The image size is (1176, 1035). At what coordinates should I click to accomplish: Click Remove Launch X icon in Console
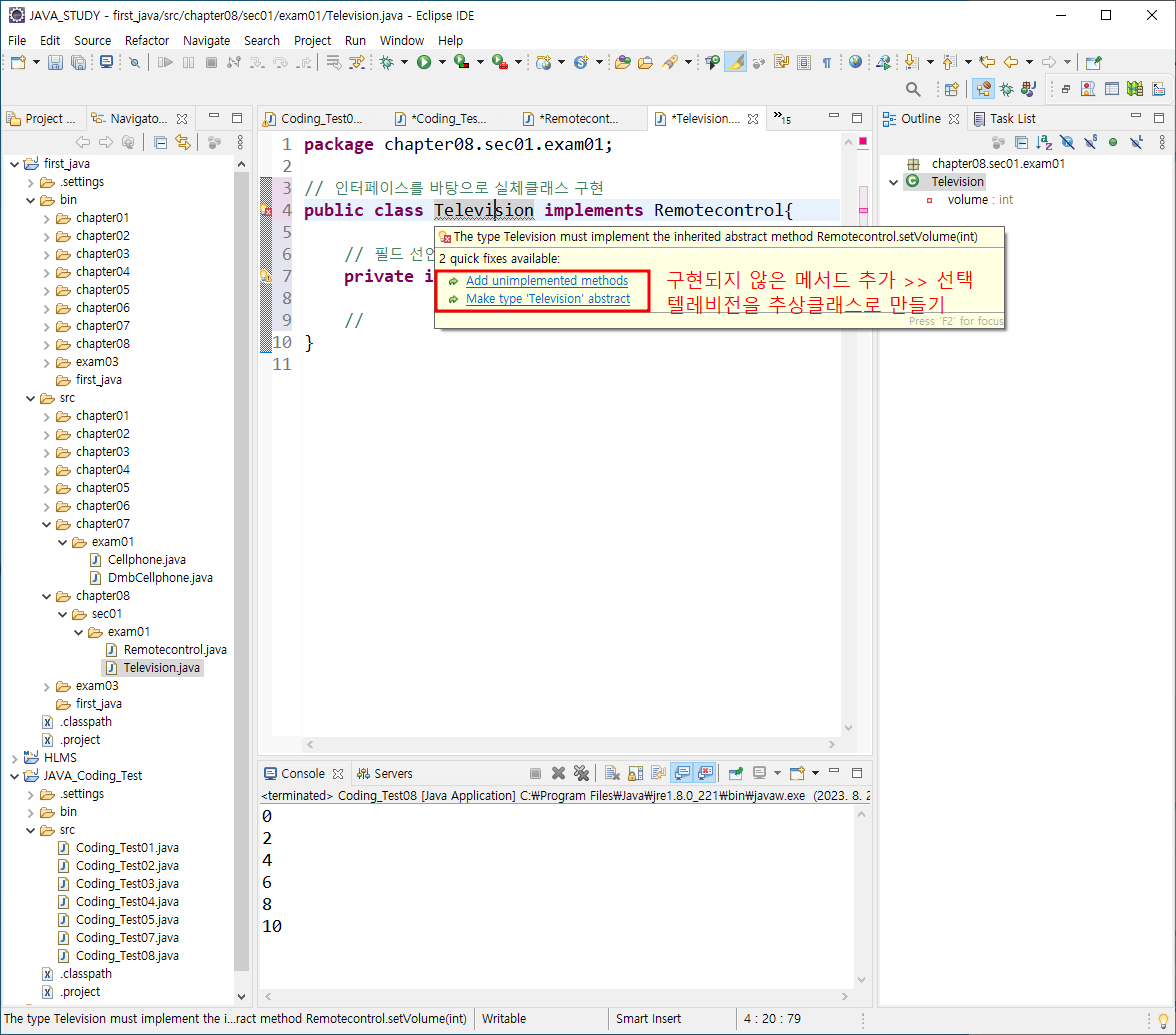pos(558,773)
